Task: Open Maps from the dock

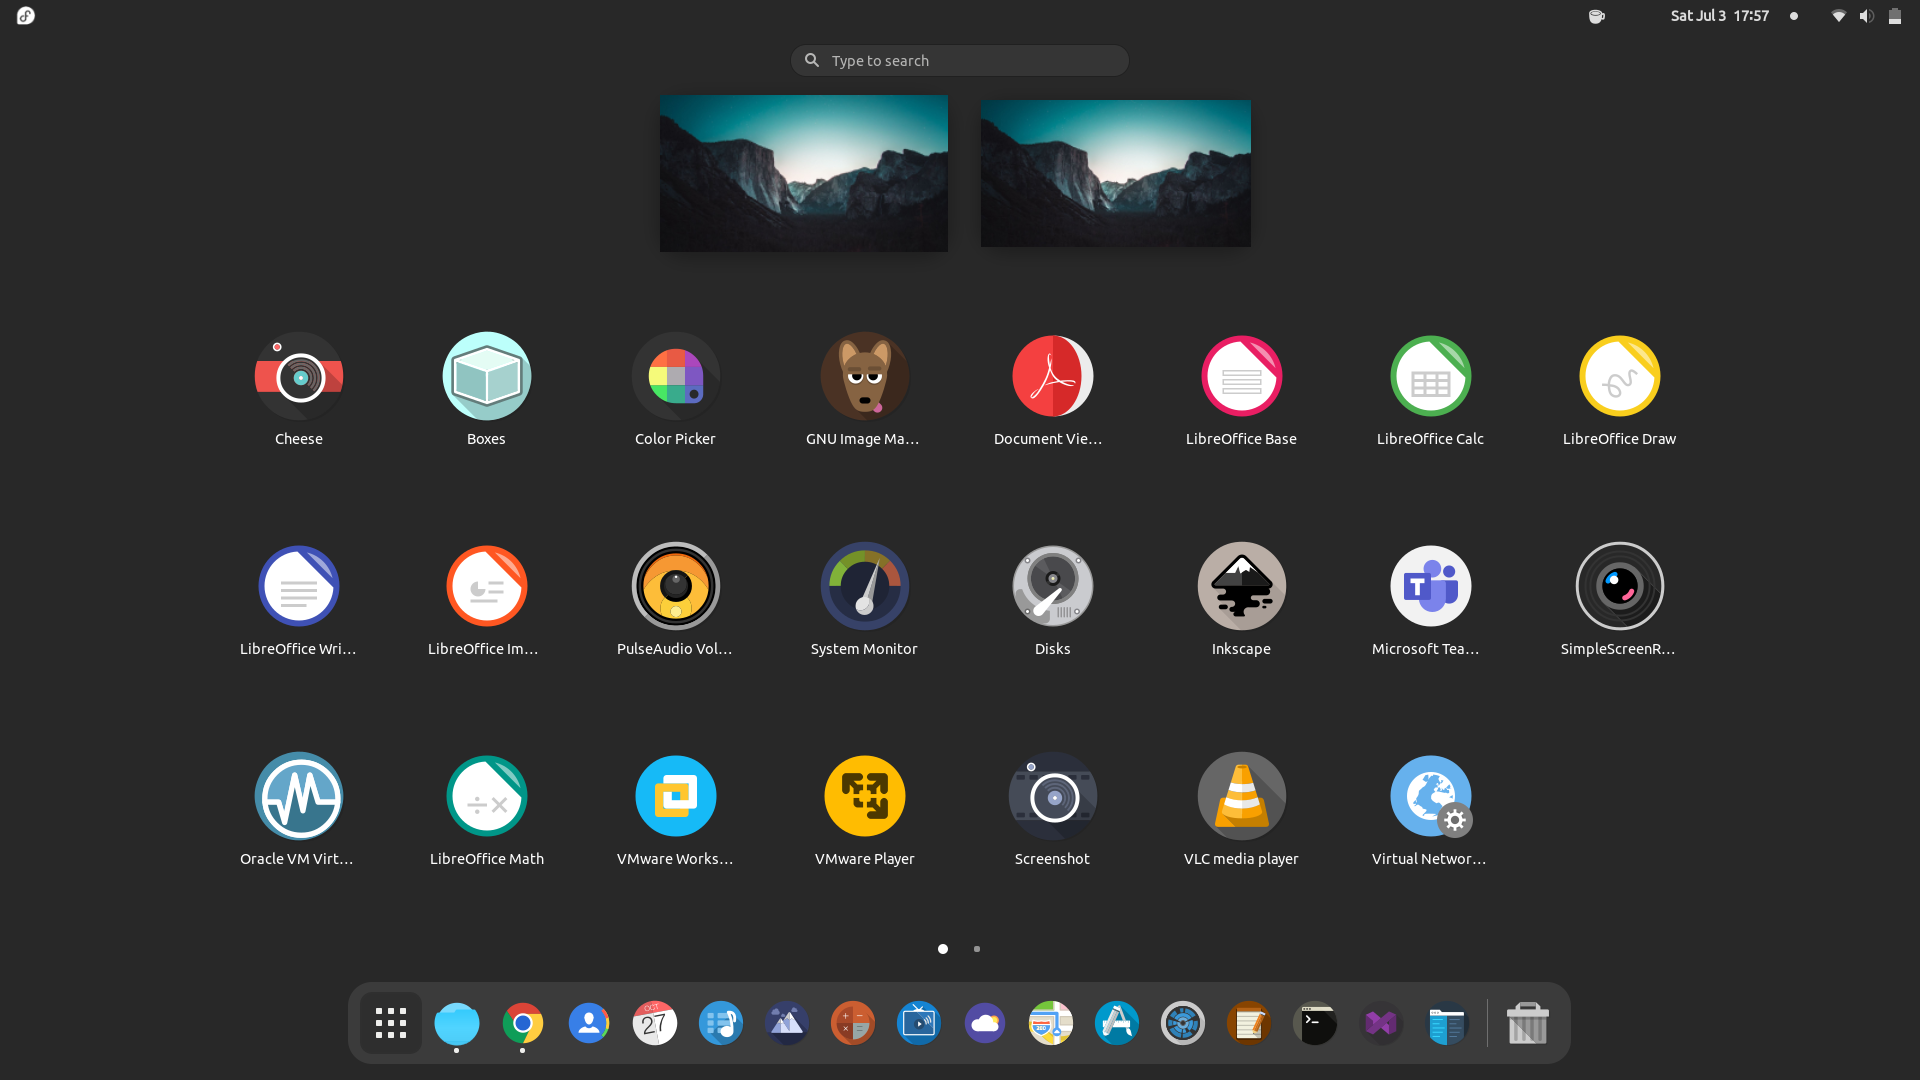Action: coord(1051,1023)
